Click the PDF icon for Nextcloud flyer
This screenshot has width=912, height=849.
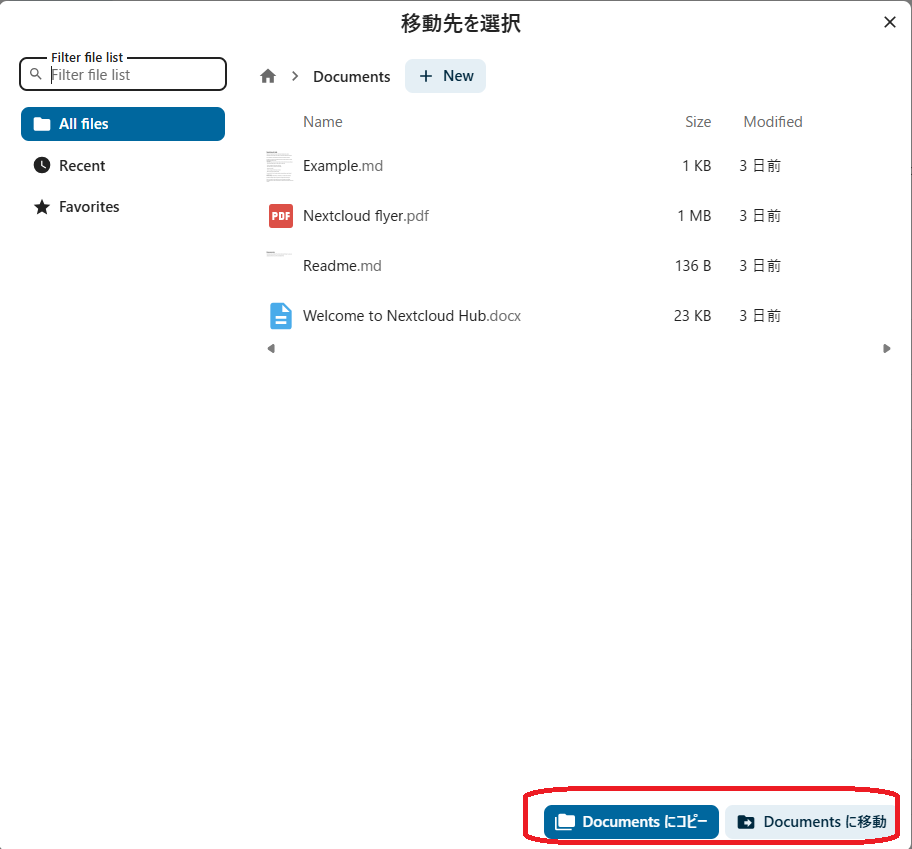281,216
